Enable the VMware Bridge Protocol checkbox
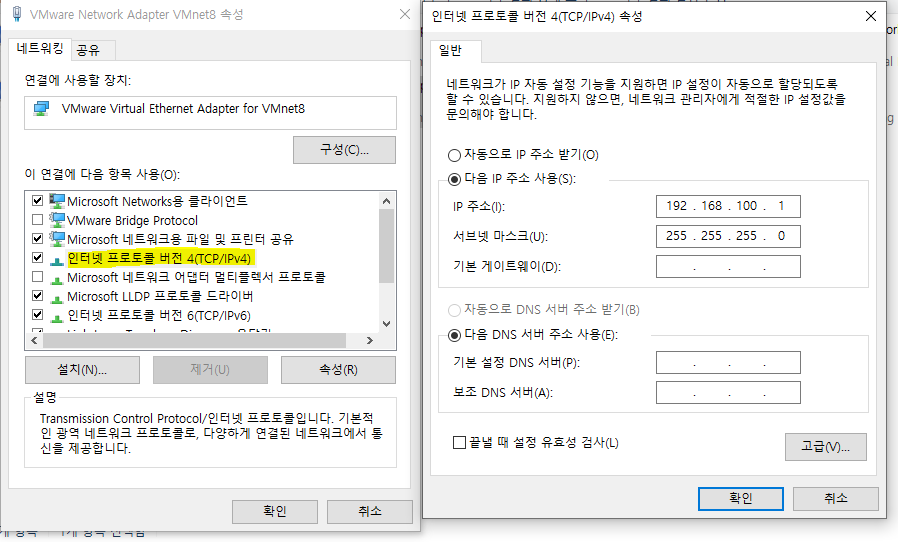This screenshot has width=898, height=542. click(38, 219)
